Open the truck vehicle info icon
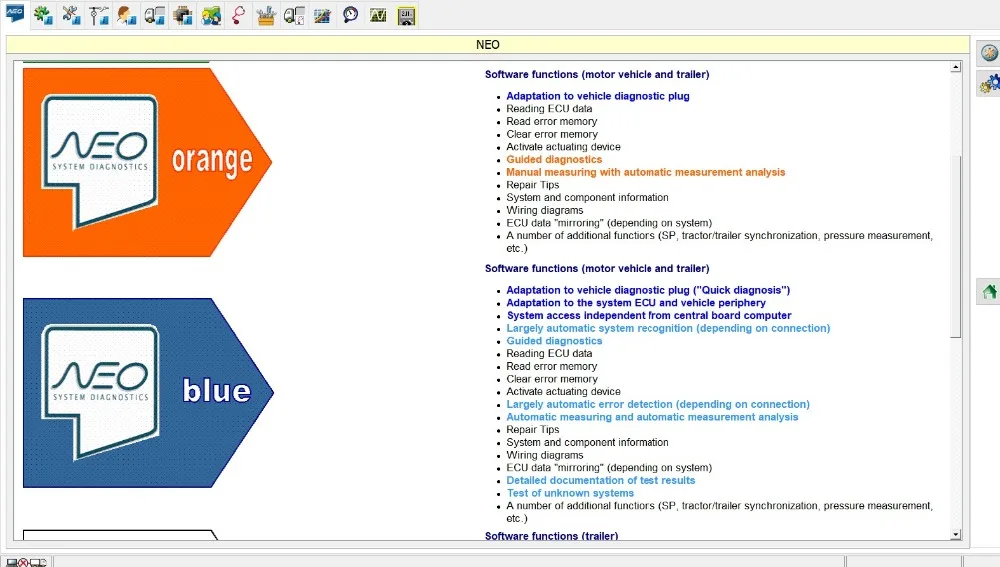Screen dimensions: 1000x567 coord(155,15)
